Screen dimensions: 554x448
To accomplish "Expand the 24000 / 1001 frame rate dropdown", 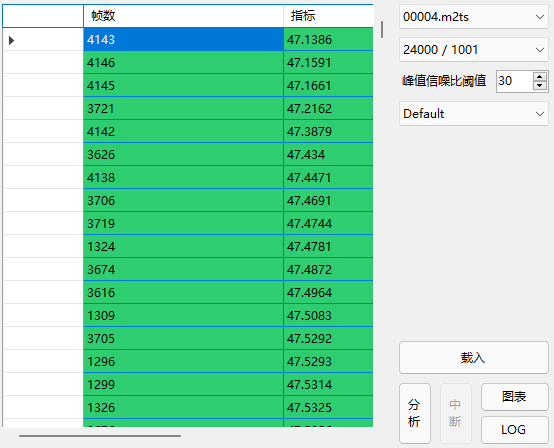I will pos(473,50).
